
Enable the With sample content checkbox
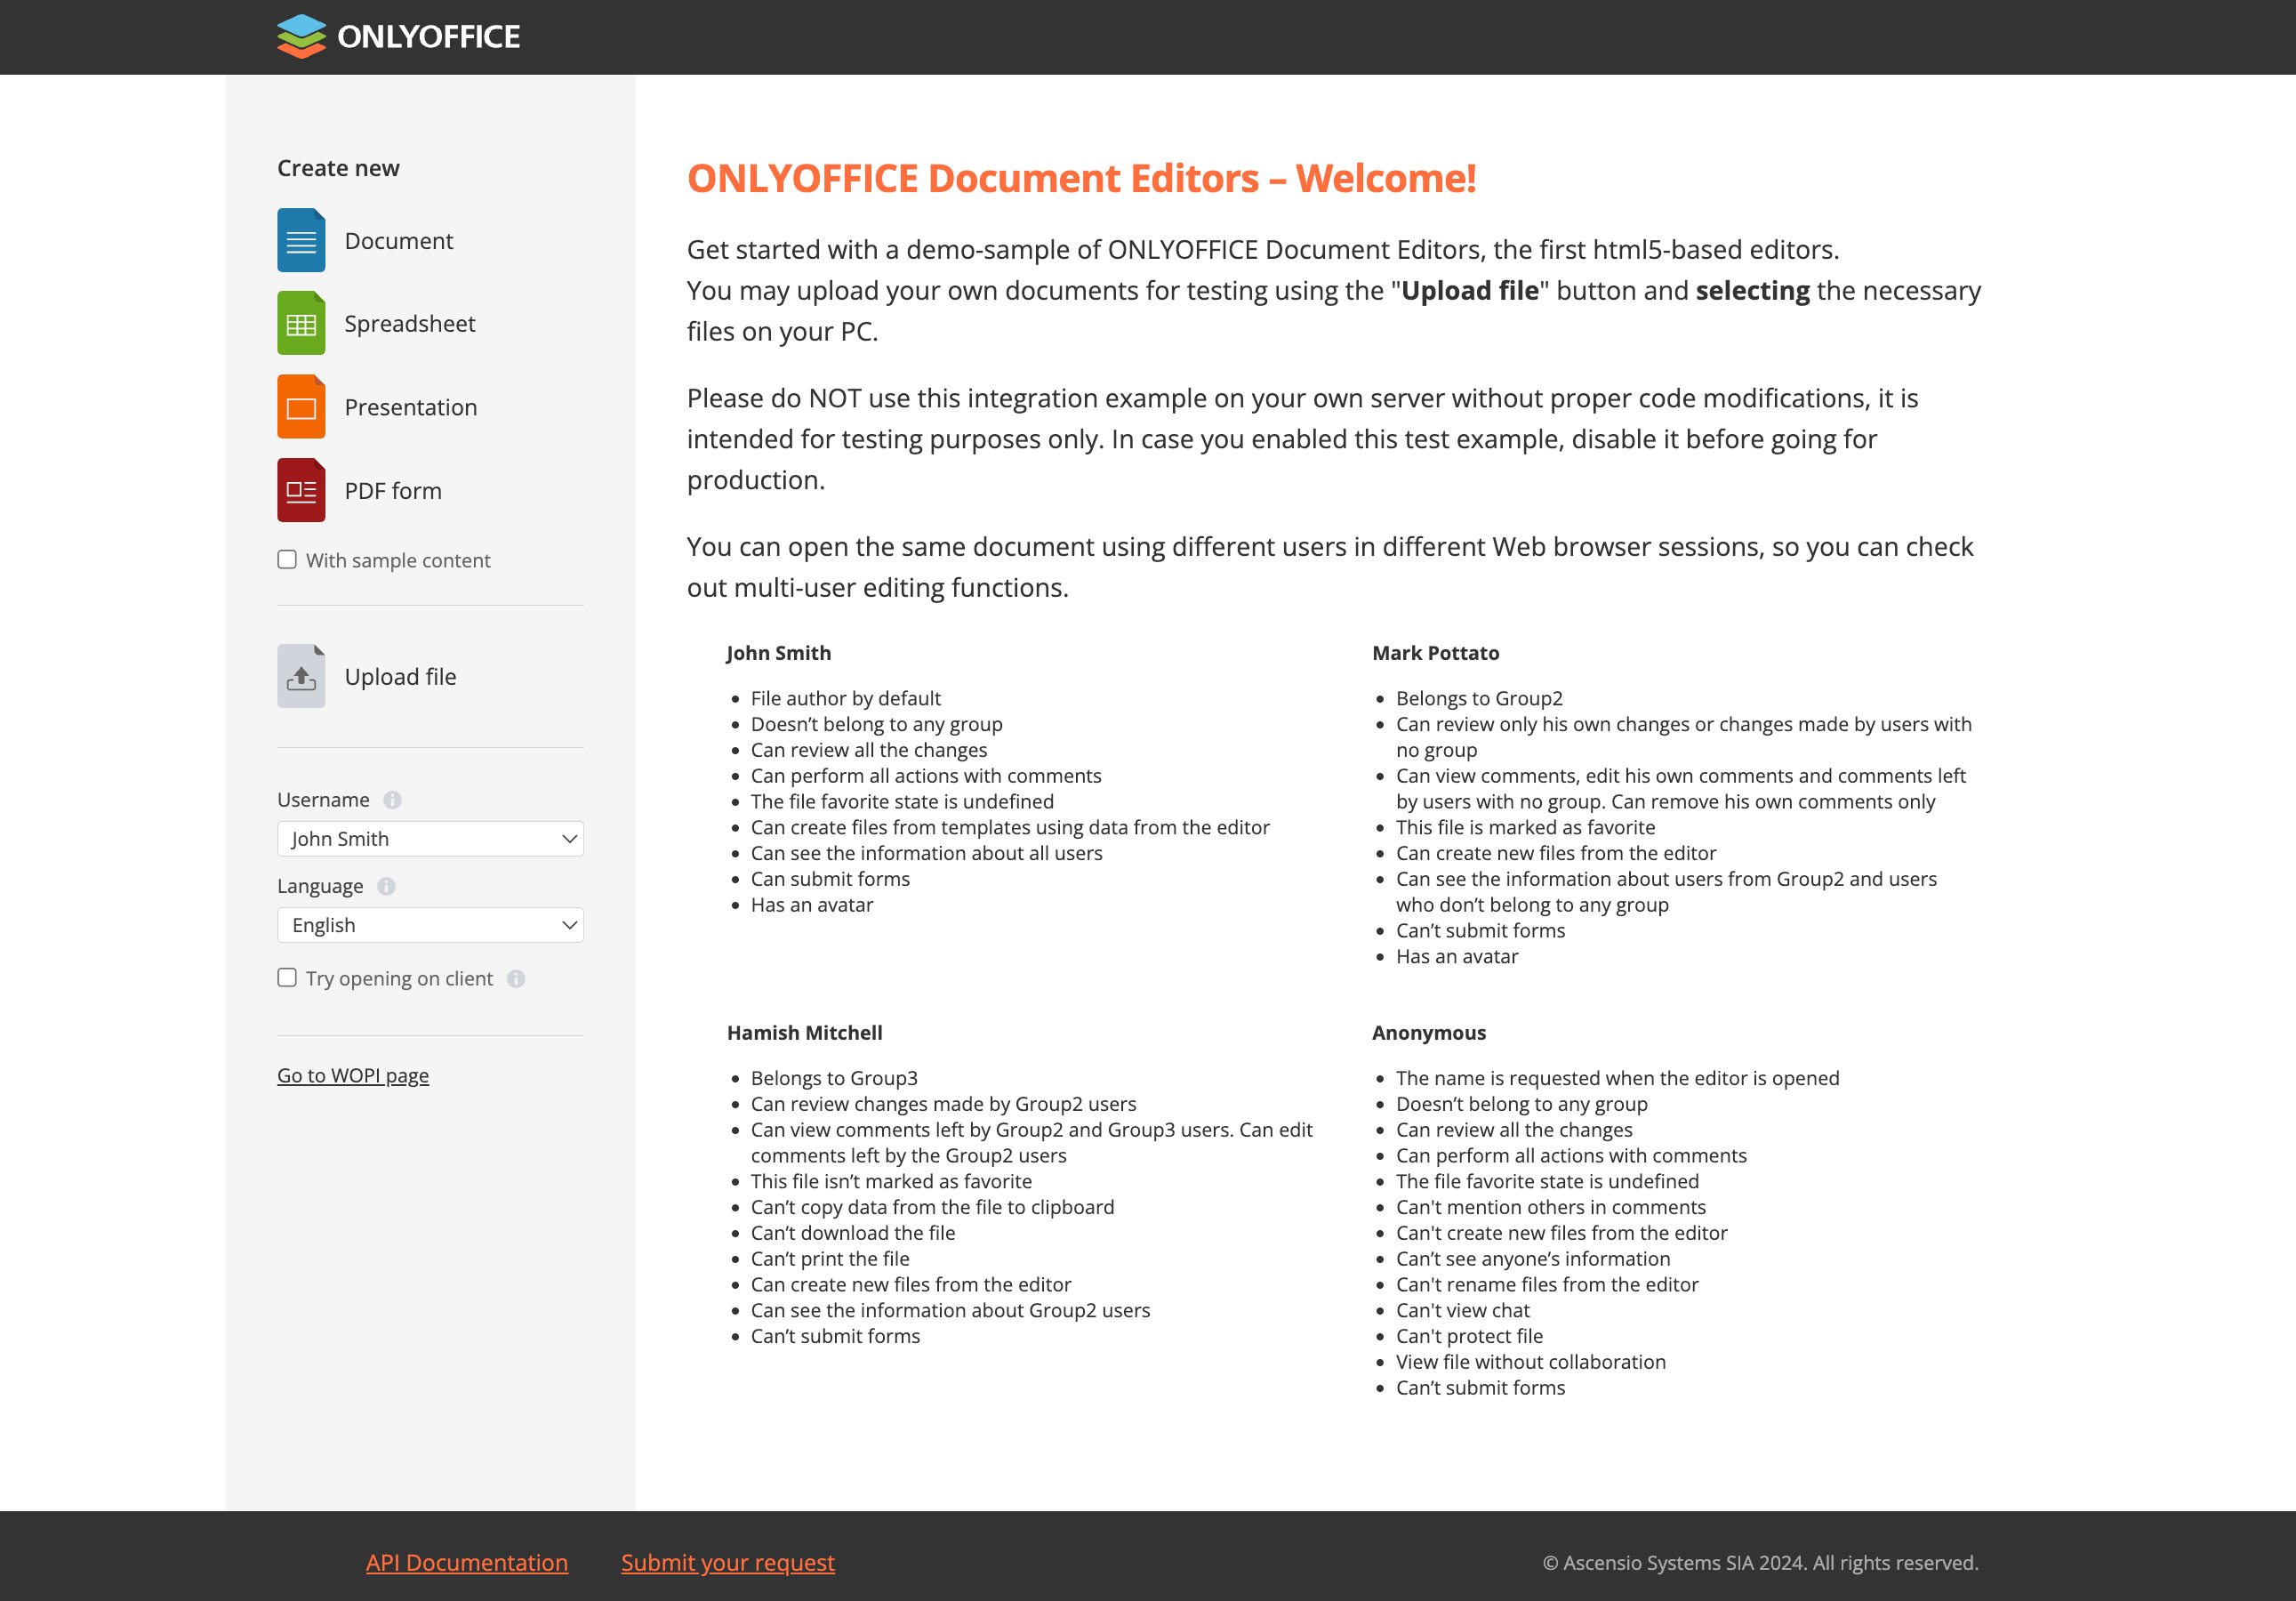[287, 560]
